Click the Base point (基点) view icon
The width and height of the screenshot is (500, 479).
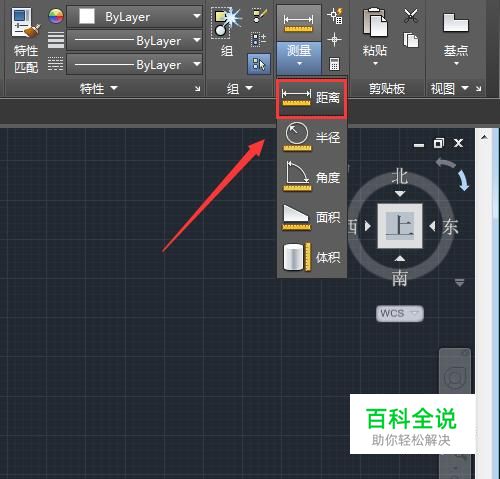(x=456, y=23)
